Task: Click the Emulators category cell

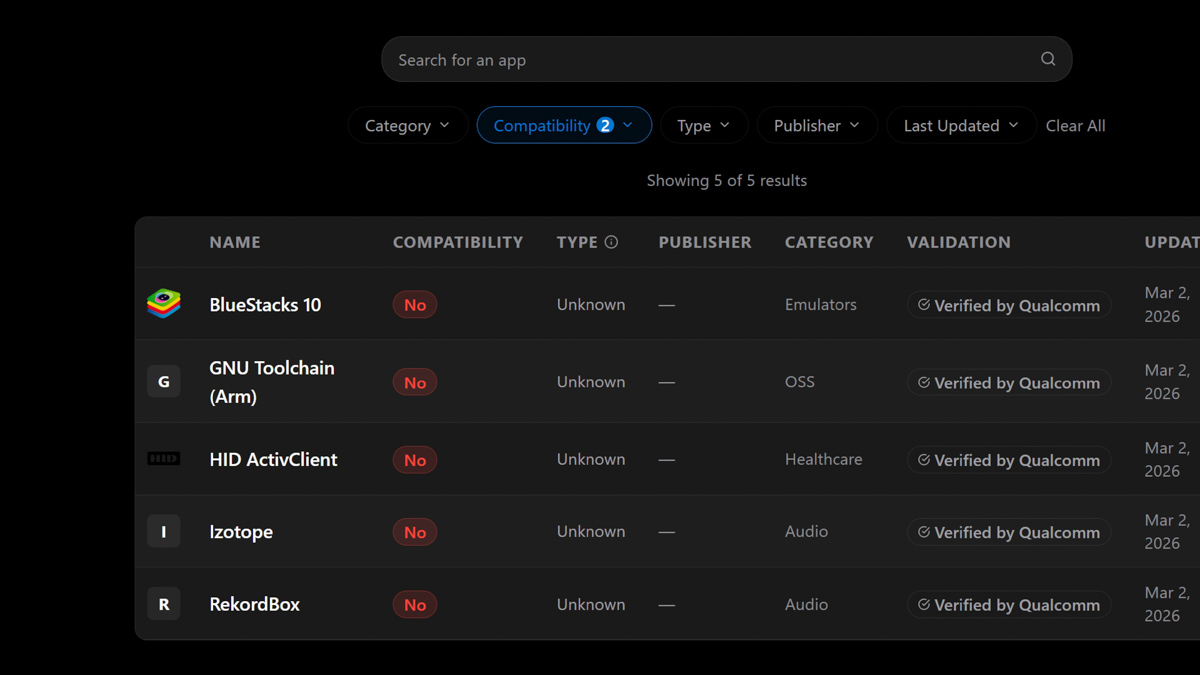Action: click(821, 304)
